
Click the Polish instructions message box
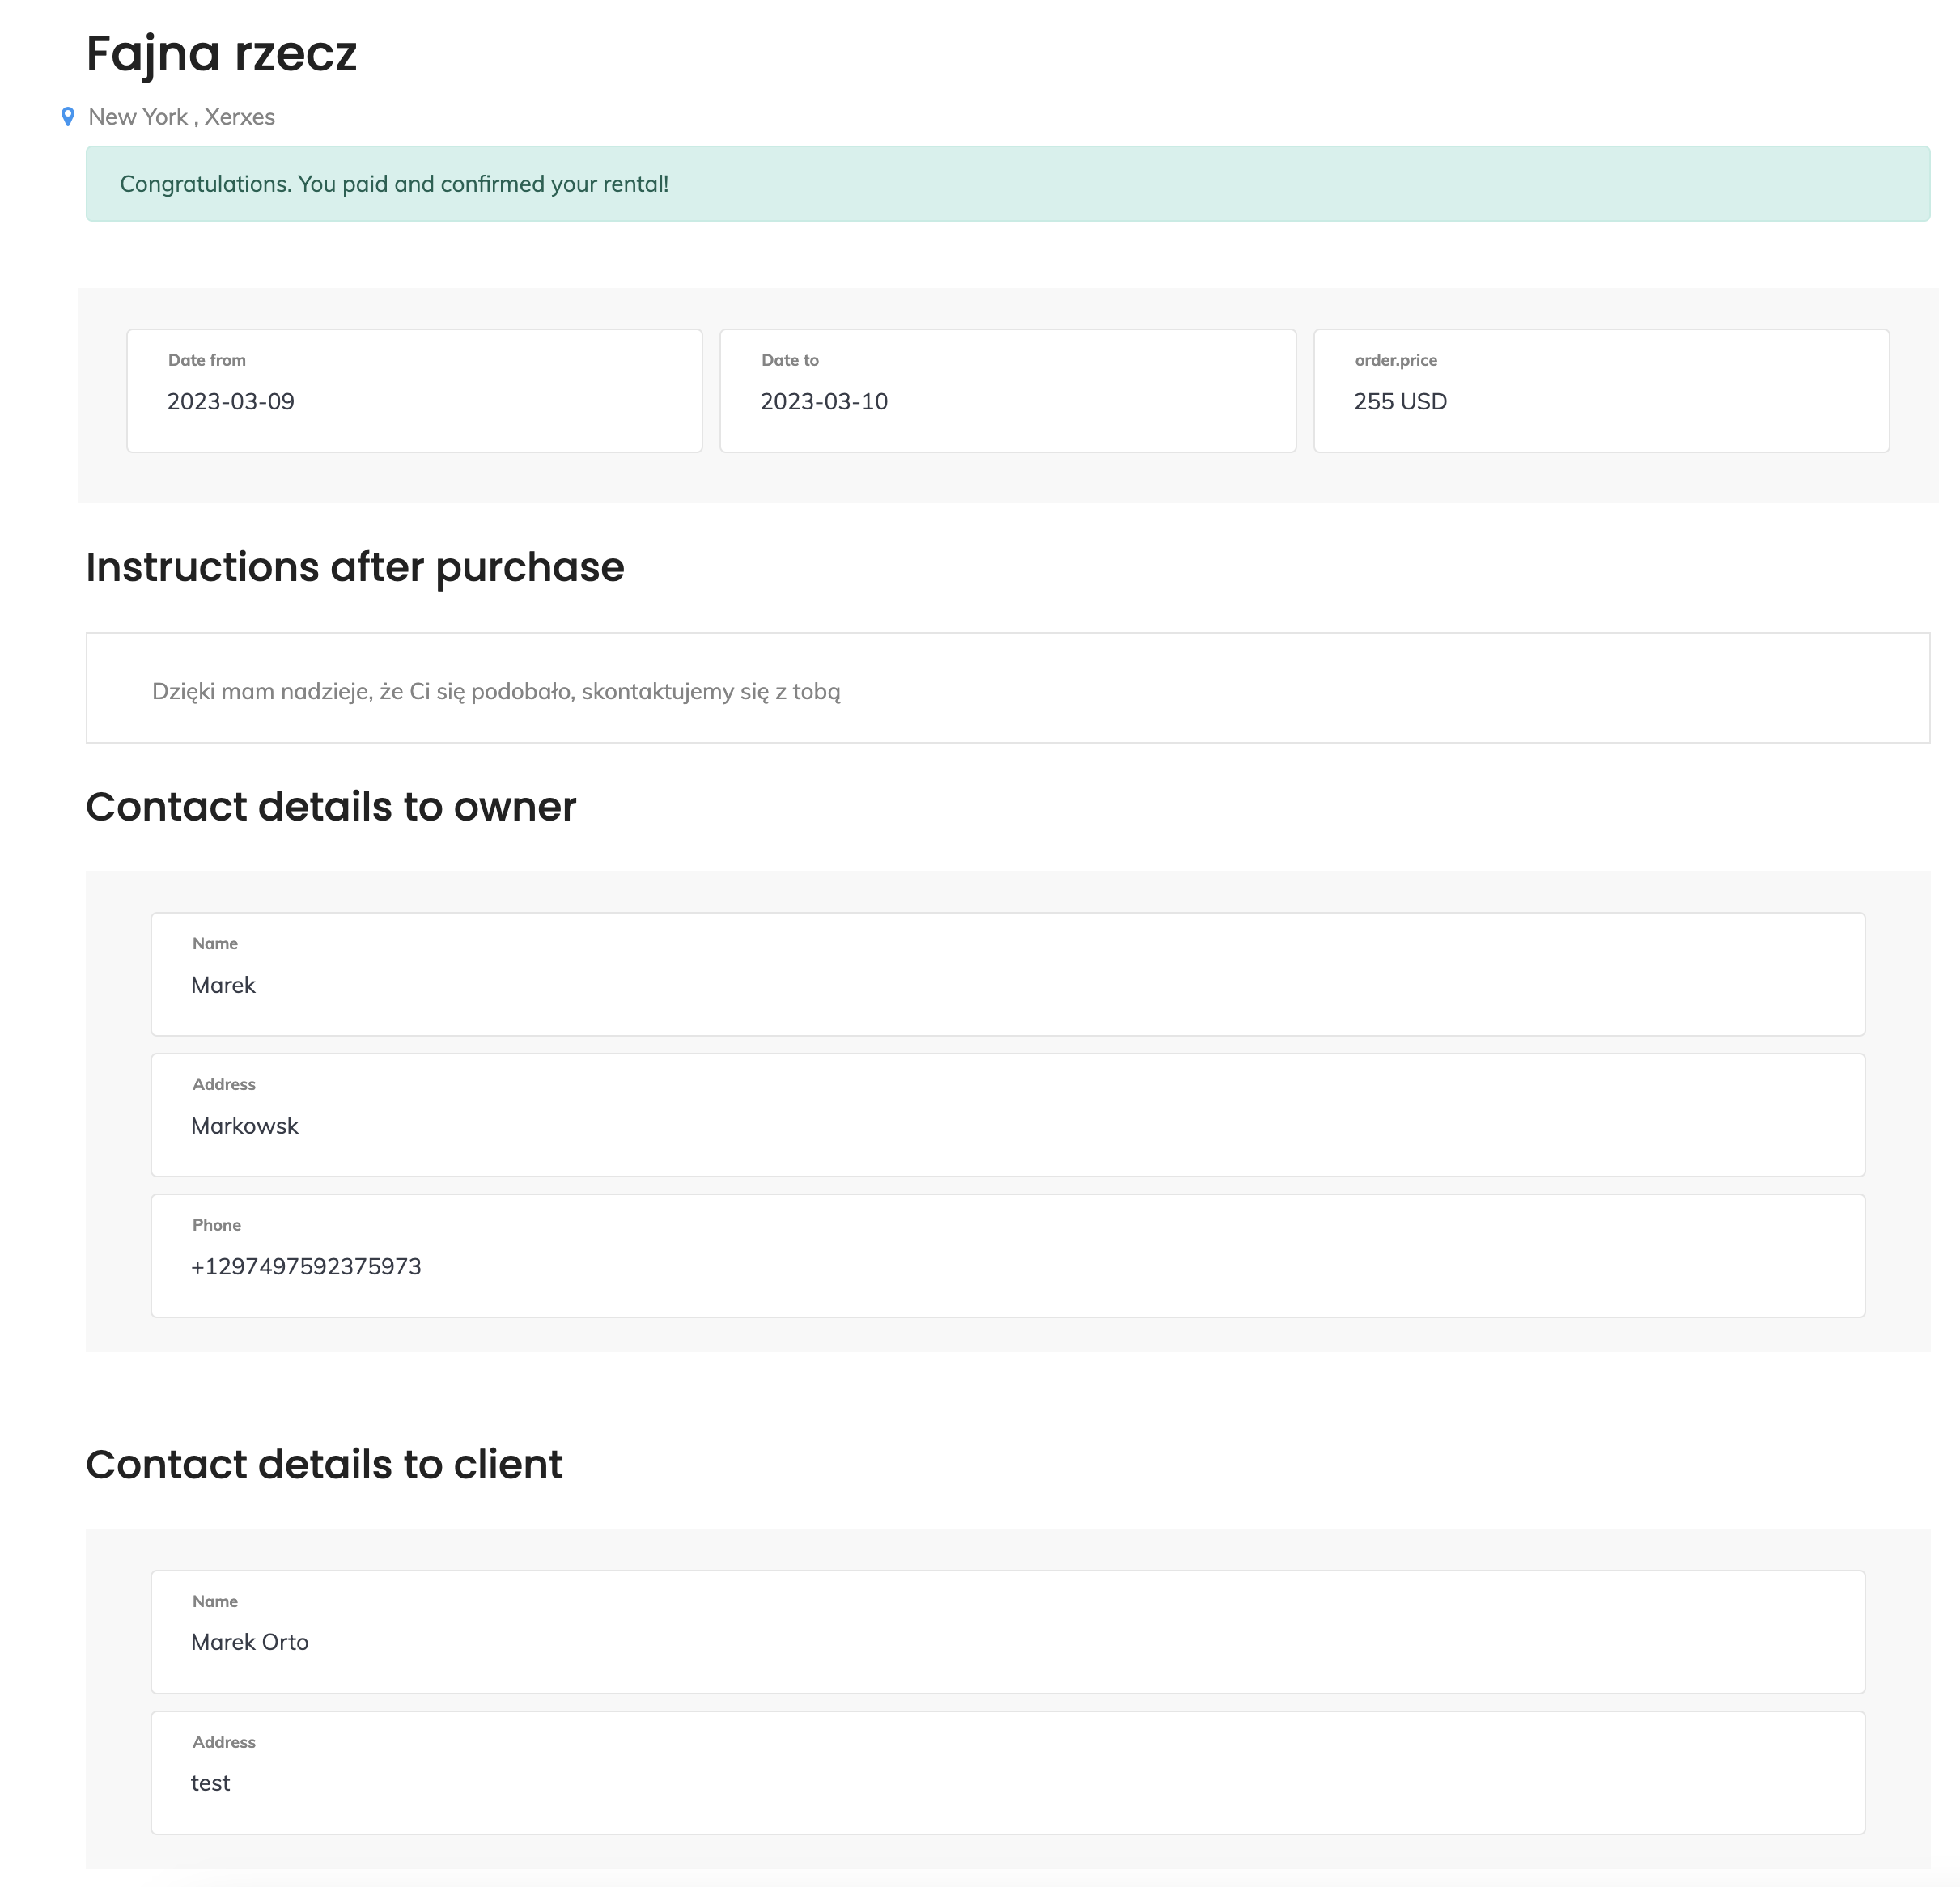tap(1007, 688)
